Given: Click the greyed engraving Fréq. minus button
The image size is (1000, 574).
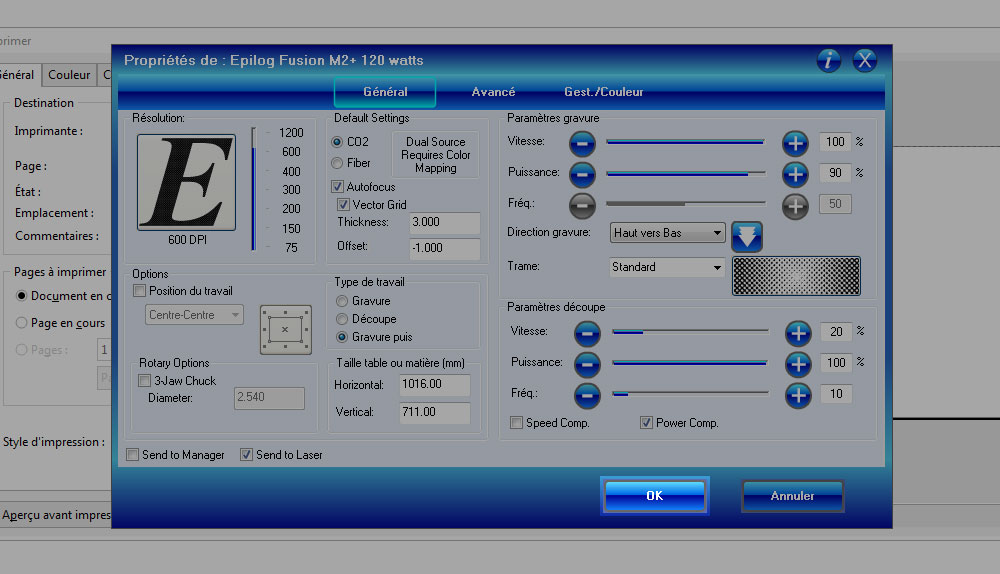Looking at the screenshot, I should pos(582,205).
